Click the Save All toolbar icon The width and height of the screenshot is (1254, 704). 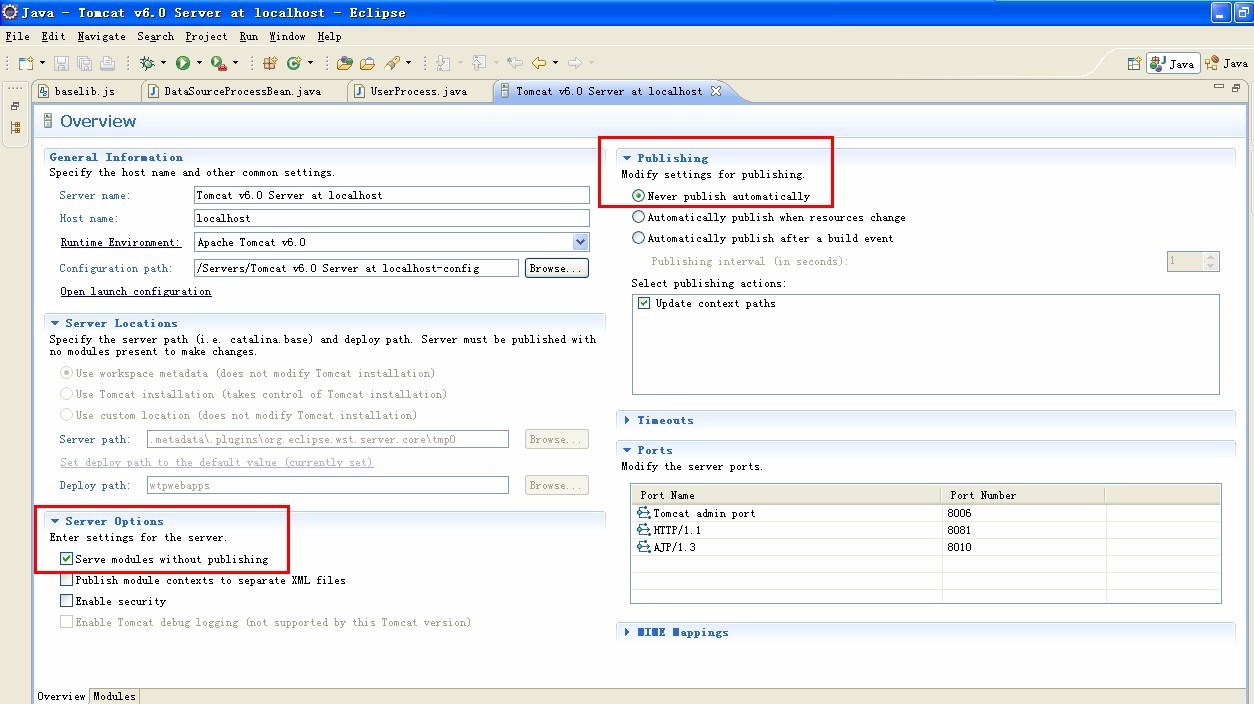[x=84, y=63]
